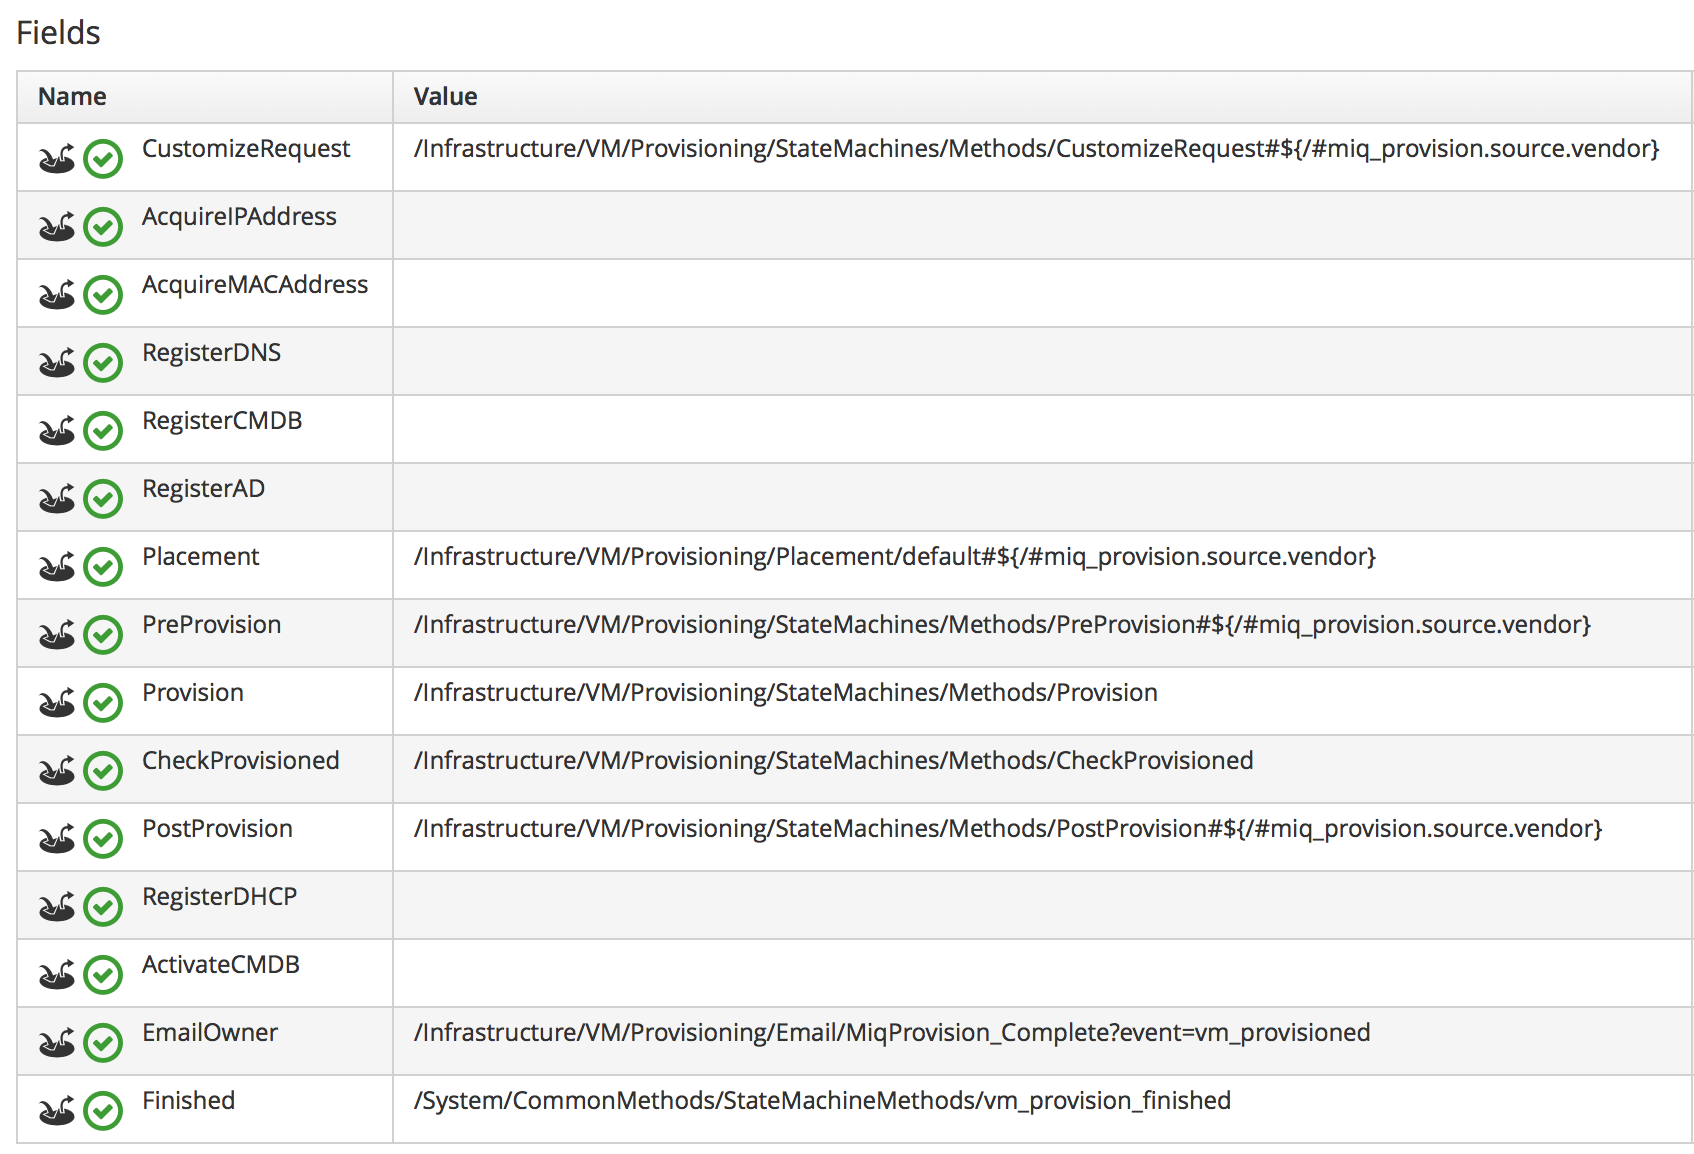
Task: Click the state icon beside PreProvision
Action: point(57,635)
